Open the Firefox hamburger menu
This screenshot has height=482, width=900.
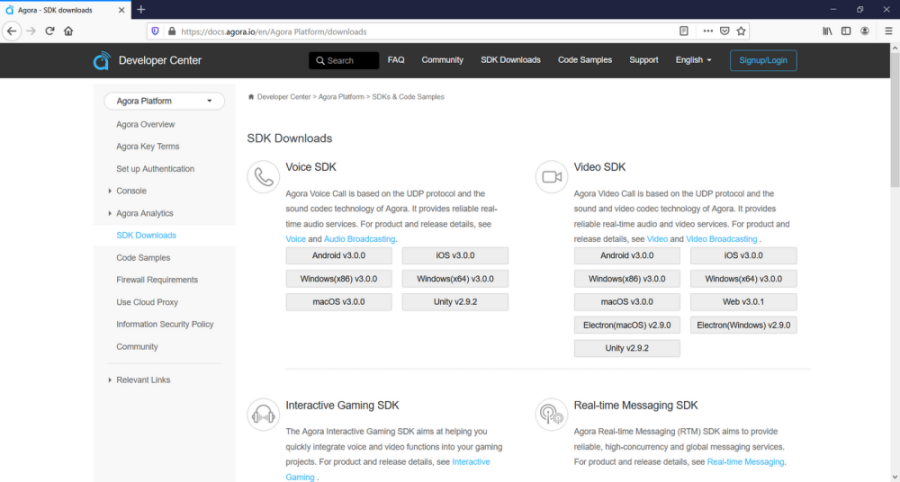(x=888, y=31)
